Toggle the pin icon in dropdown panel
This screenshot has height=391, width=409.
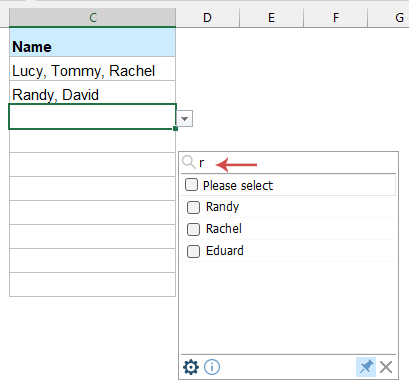366,367
